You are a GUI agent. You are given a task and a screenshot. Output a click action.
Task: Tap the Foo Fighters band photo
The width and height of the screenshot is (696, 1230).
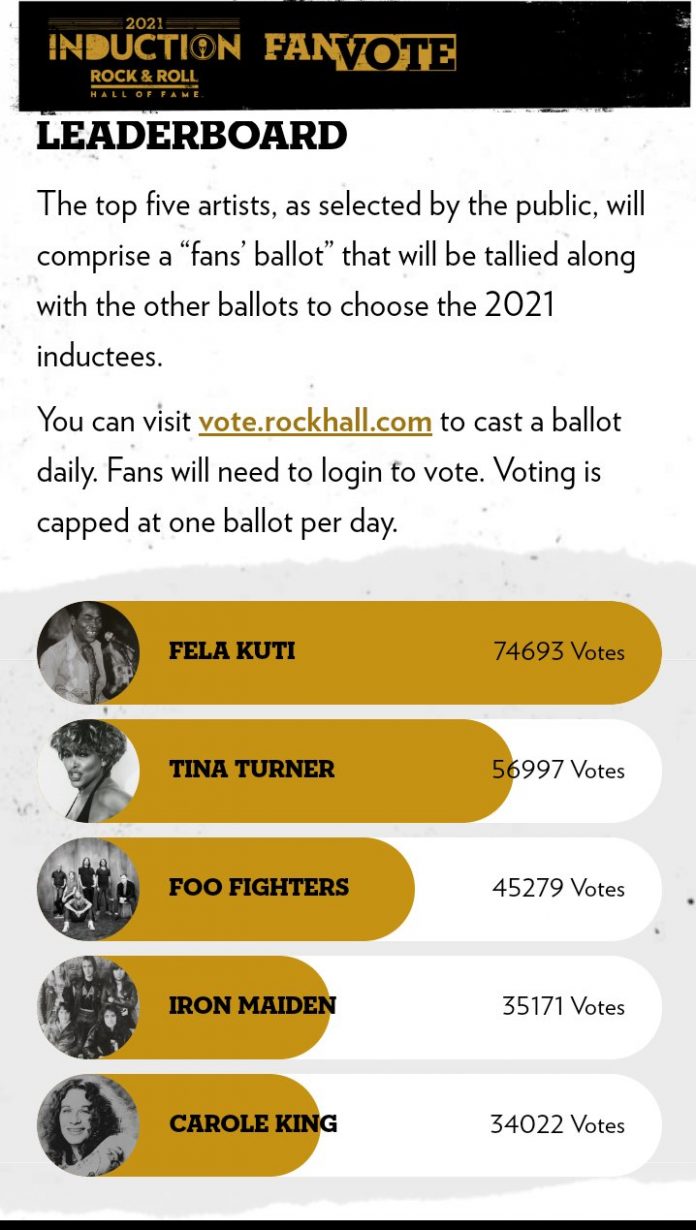pos(88,888)
